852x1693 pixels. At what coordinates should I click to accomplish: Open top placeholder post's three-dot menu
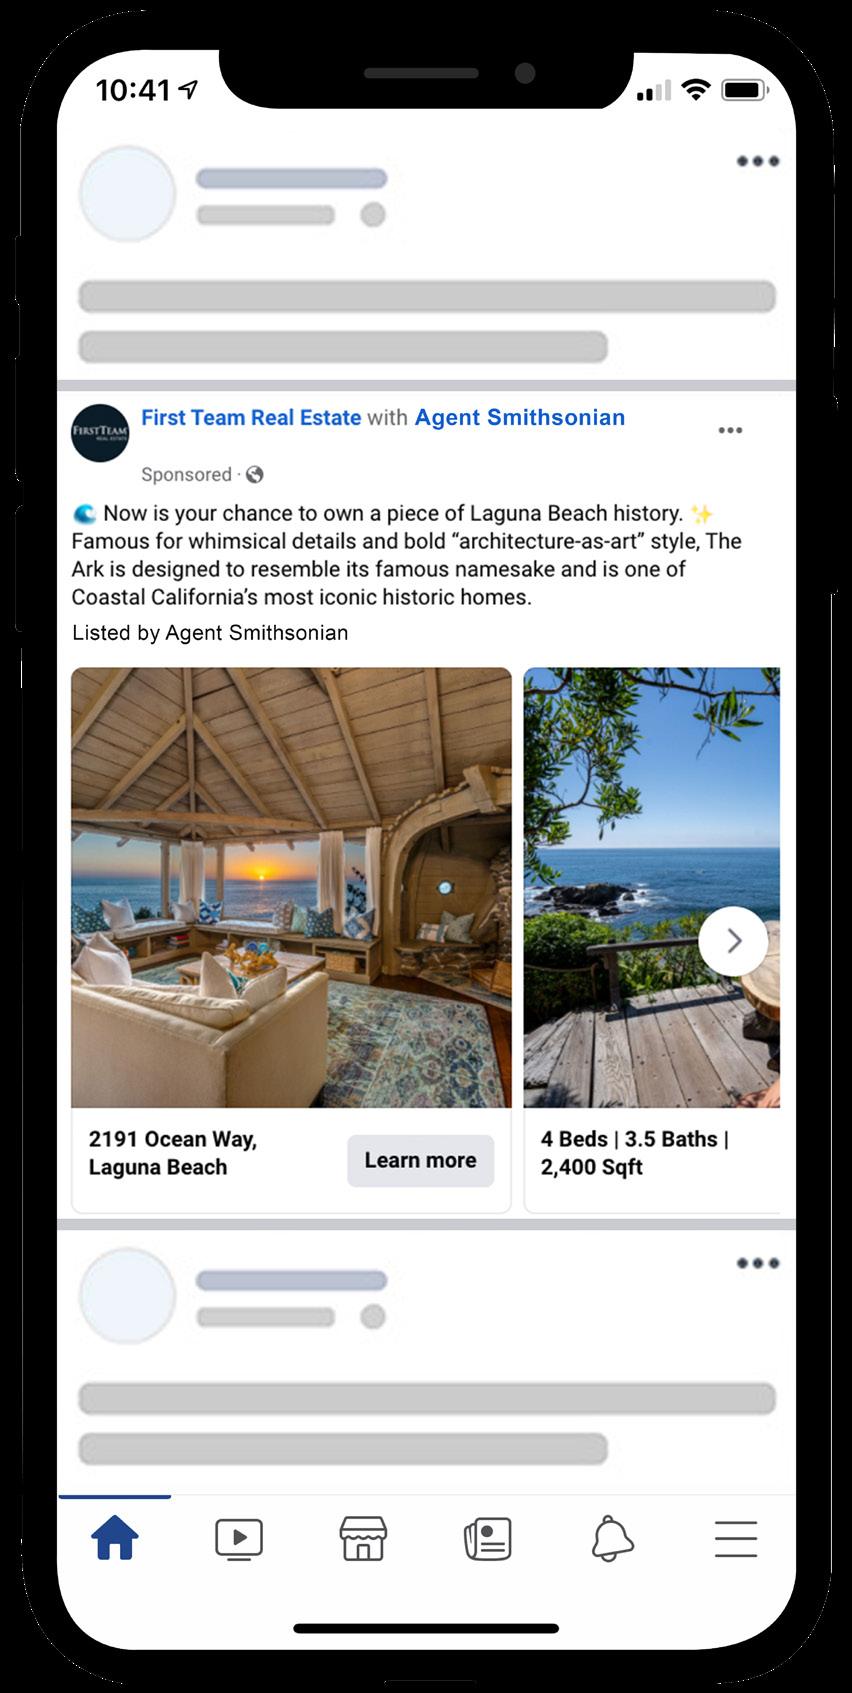click(x=757, y=161)
